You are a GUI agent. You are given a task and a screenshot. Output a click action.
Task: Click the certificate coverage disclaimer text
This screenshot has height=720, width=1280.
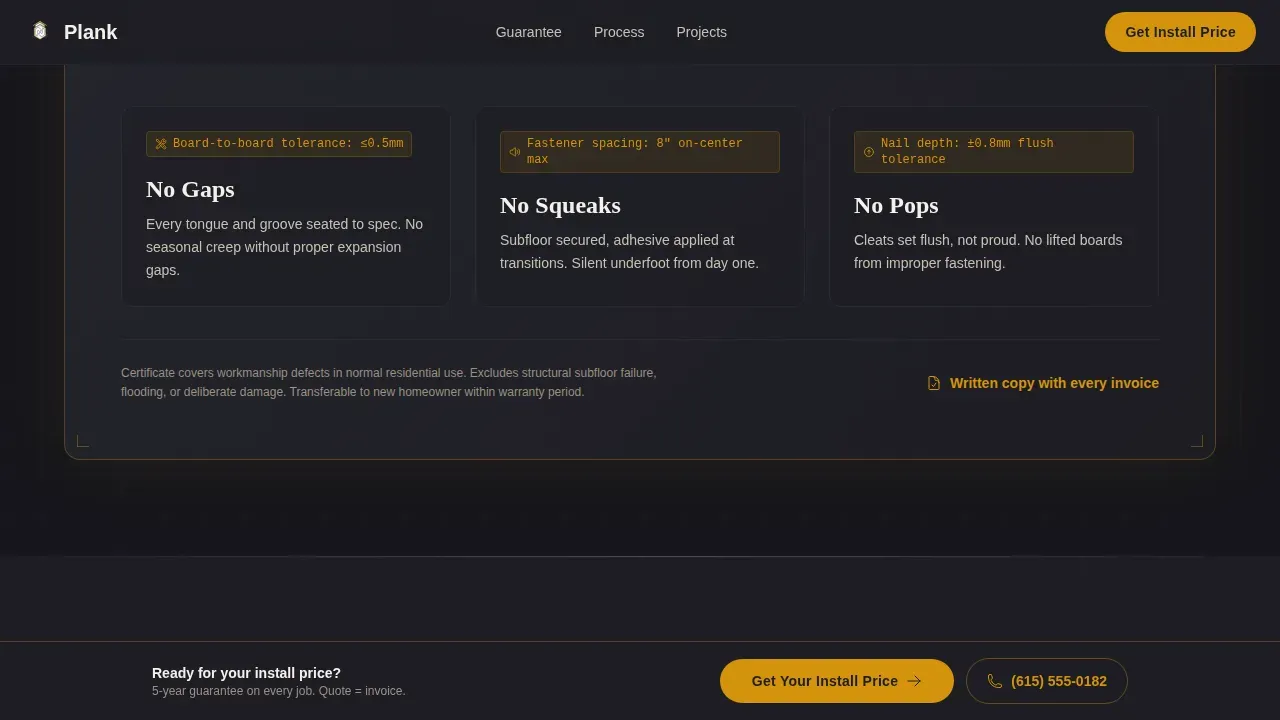(x=389, y=382)
